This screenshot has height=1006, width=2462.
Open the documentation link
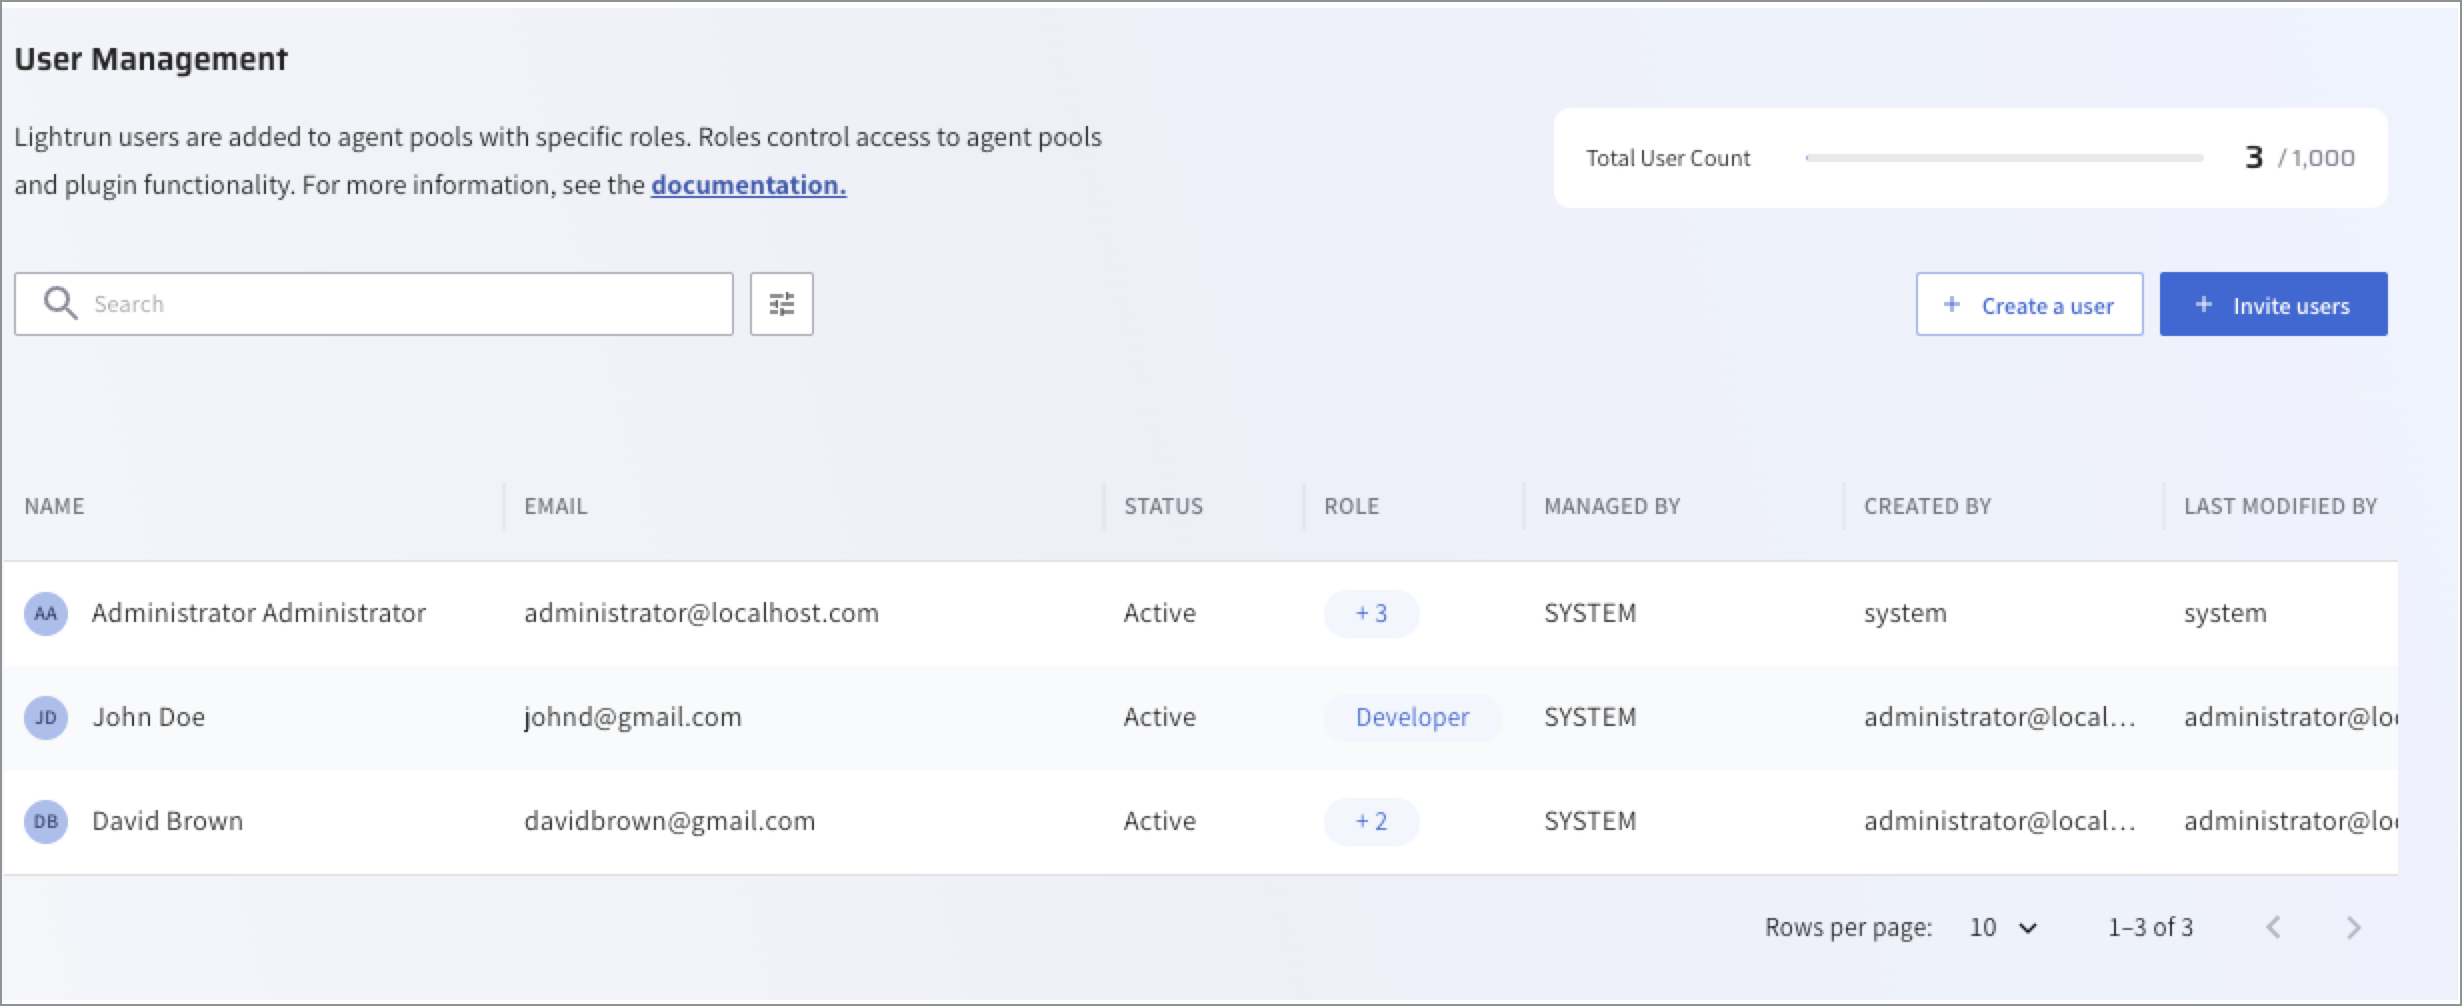point(748,185)
